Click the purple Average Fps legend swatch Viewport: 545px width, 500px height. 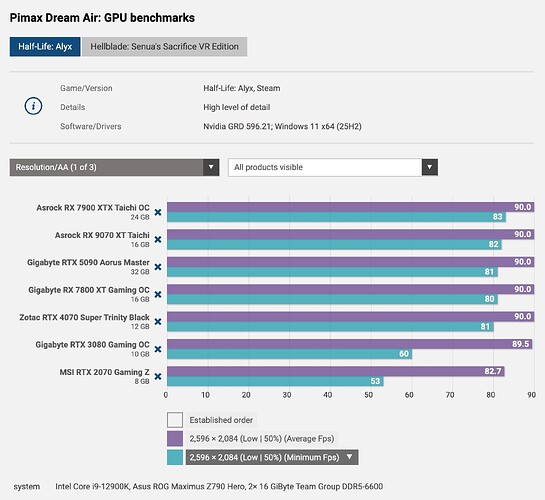[175, 438]
